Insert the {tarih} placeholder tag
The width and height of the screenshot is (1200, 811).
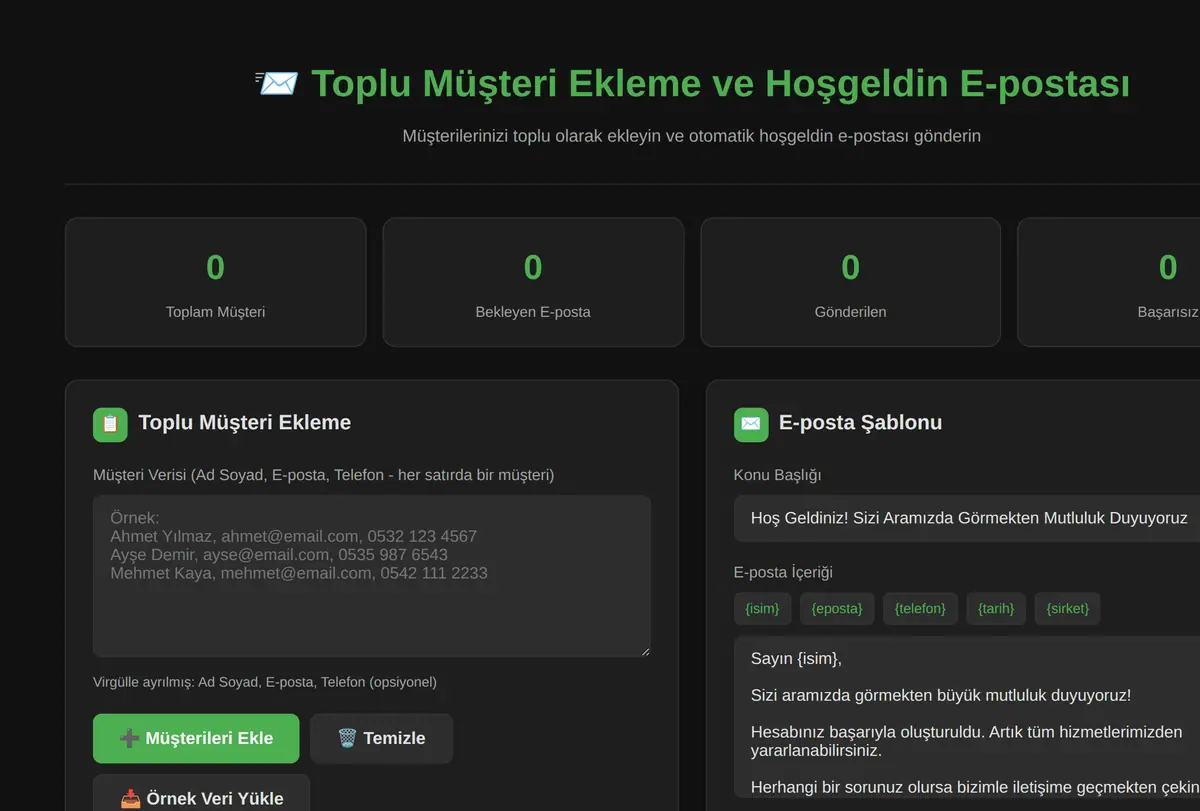pos(996,608)
